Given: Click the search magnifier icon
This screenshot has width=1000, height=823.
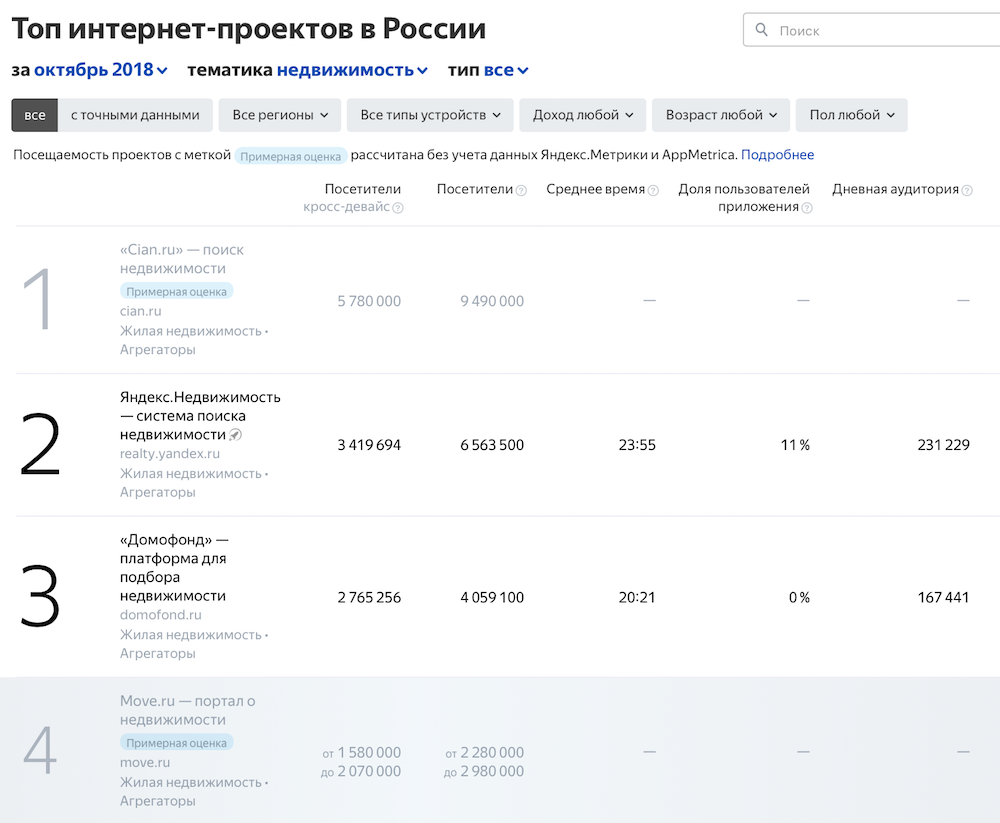Looking at the screenshot, I should (x=761, y=29).
